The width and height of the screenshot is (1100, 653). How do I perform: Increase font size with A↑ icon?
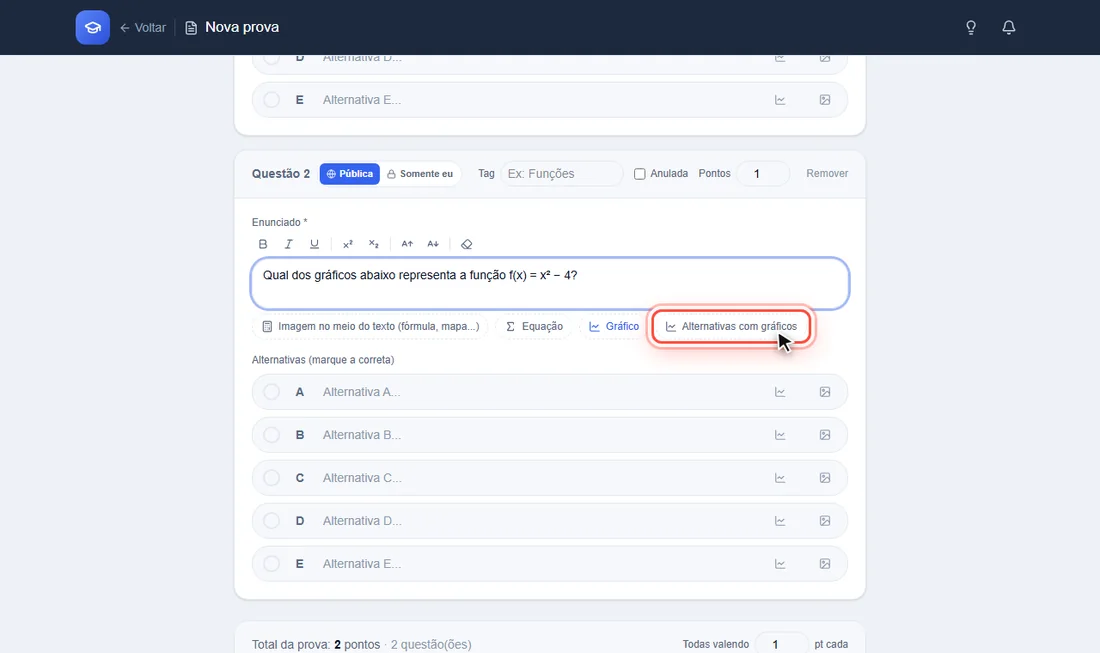(407, 244)
